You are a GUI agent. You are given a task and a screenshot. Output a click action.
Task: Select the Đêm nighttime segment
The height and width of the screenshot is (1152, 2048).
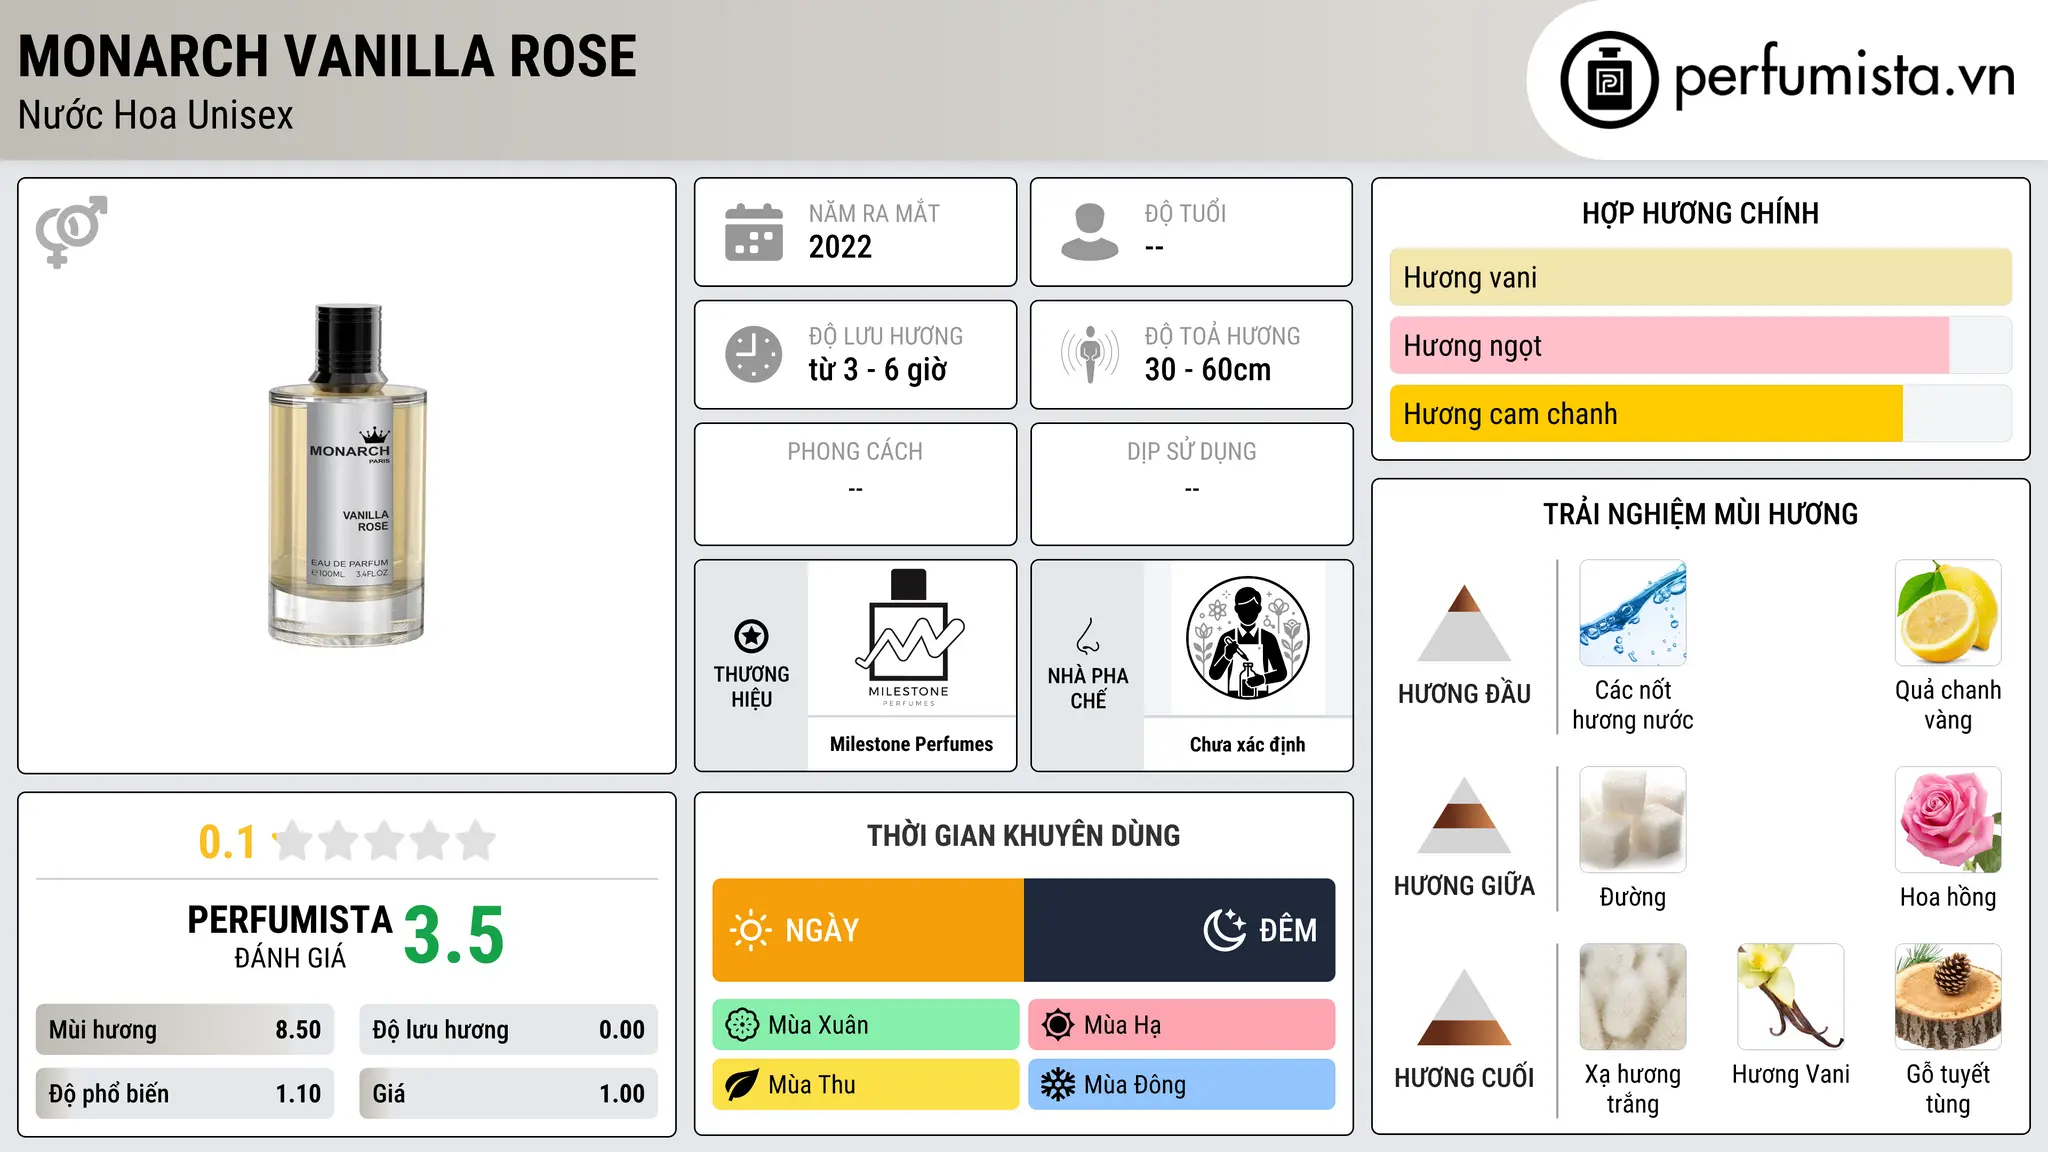pos(1180,930)
